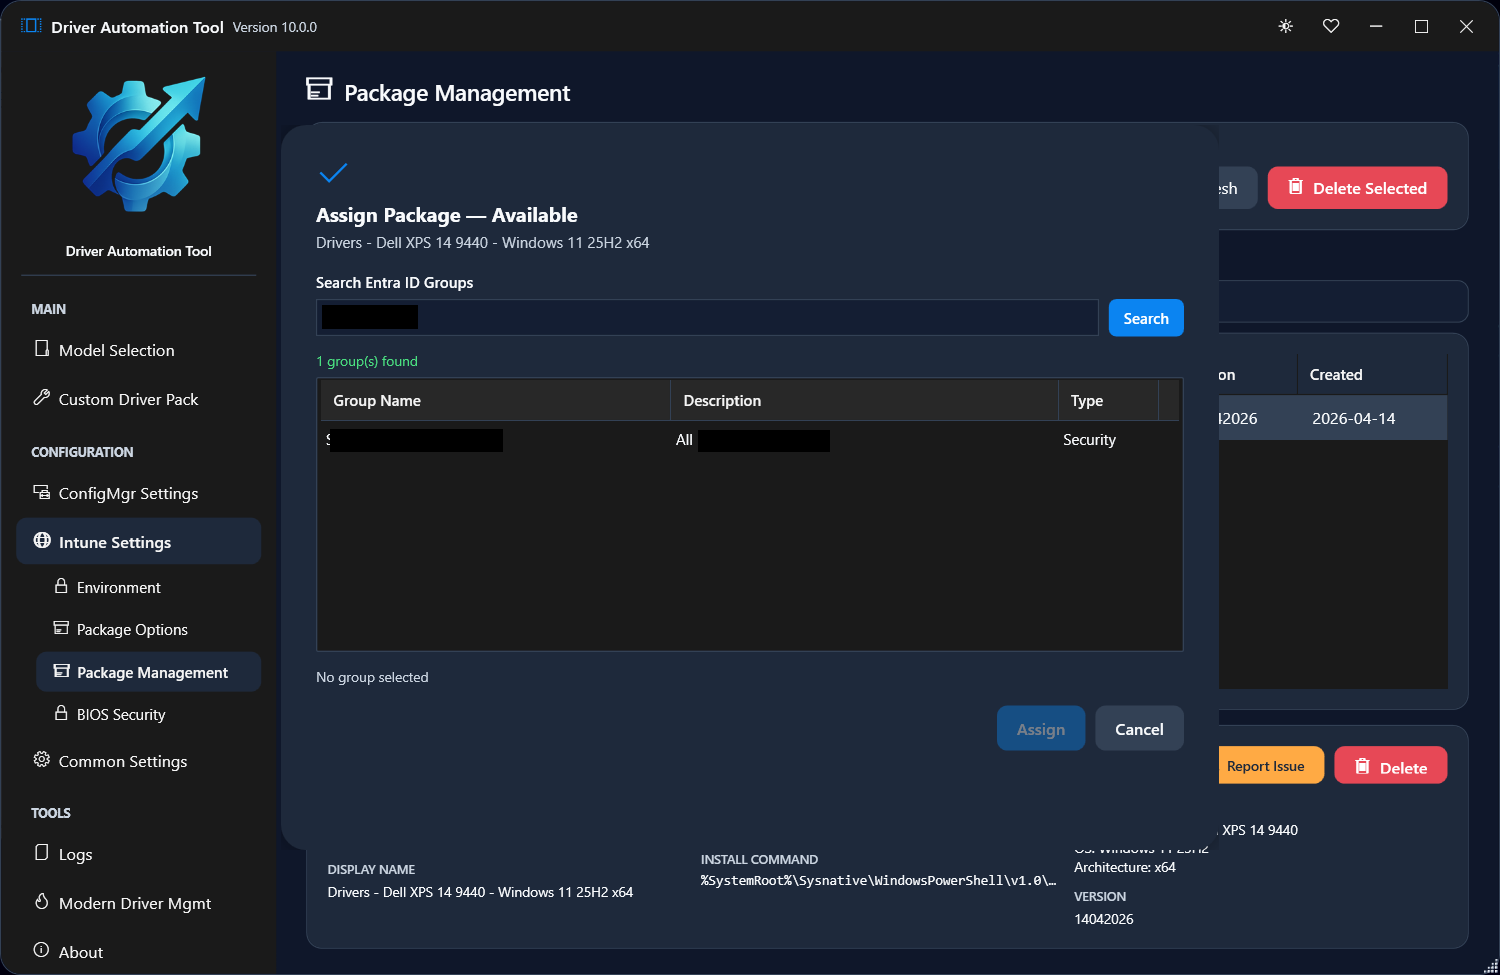Click the 'Architecture: x64' detail text
Viewport: 1500px width, 975px height.
[1125, 867]
